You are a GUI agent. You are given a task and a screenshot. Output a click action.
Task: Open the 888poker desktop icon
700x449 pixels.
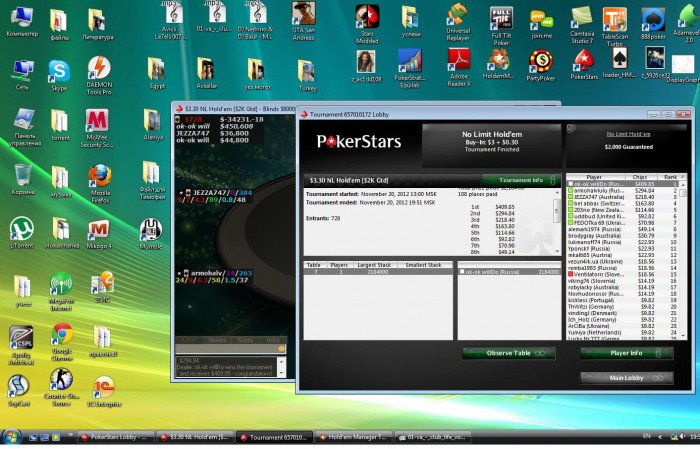click(653, 24)
